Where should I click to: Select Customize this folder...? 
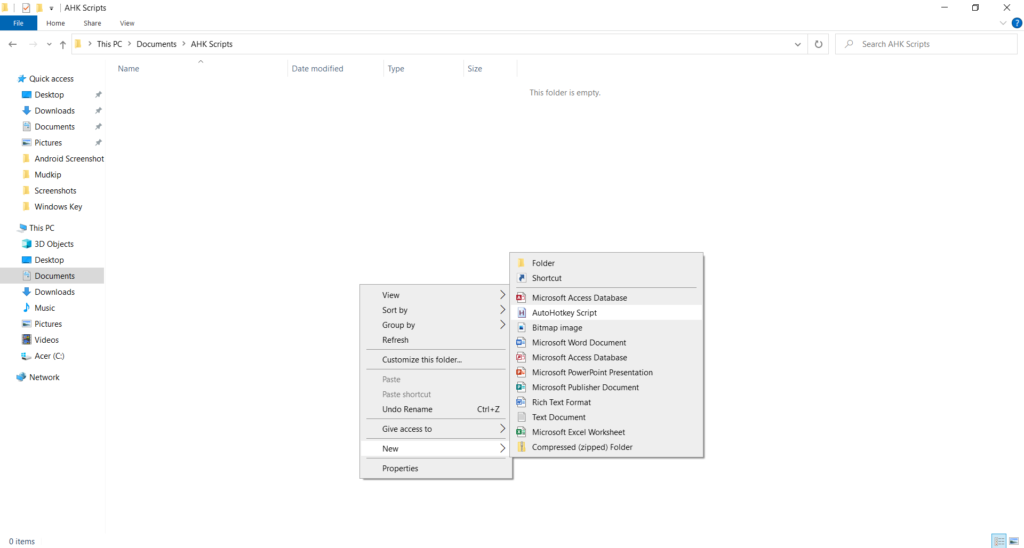(436, 360)
